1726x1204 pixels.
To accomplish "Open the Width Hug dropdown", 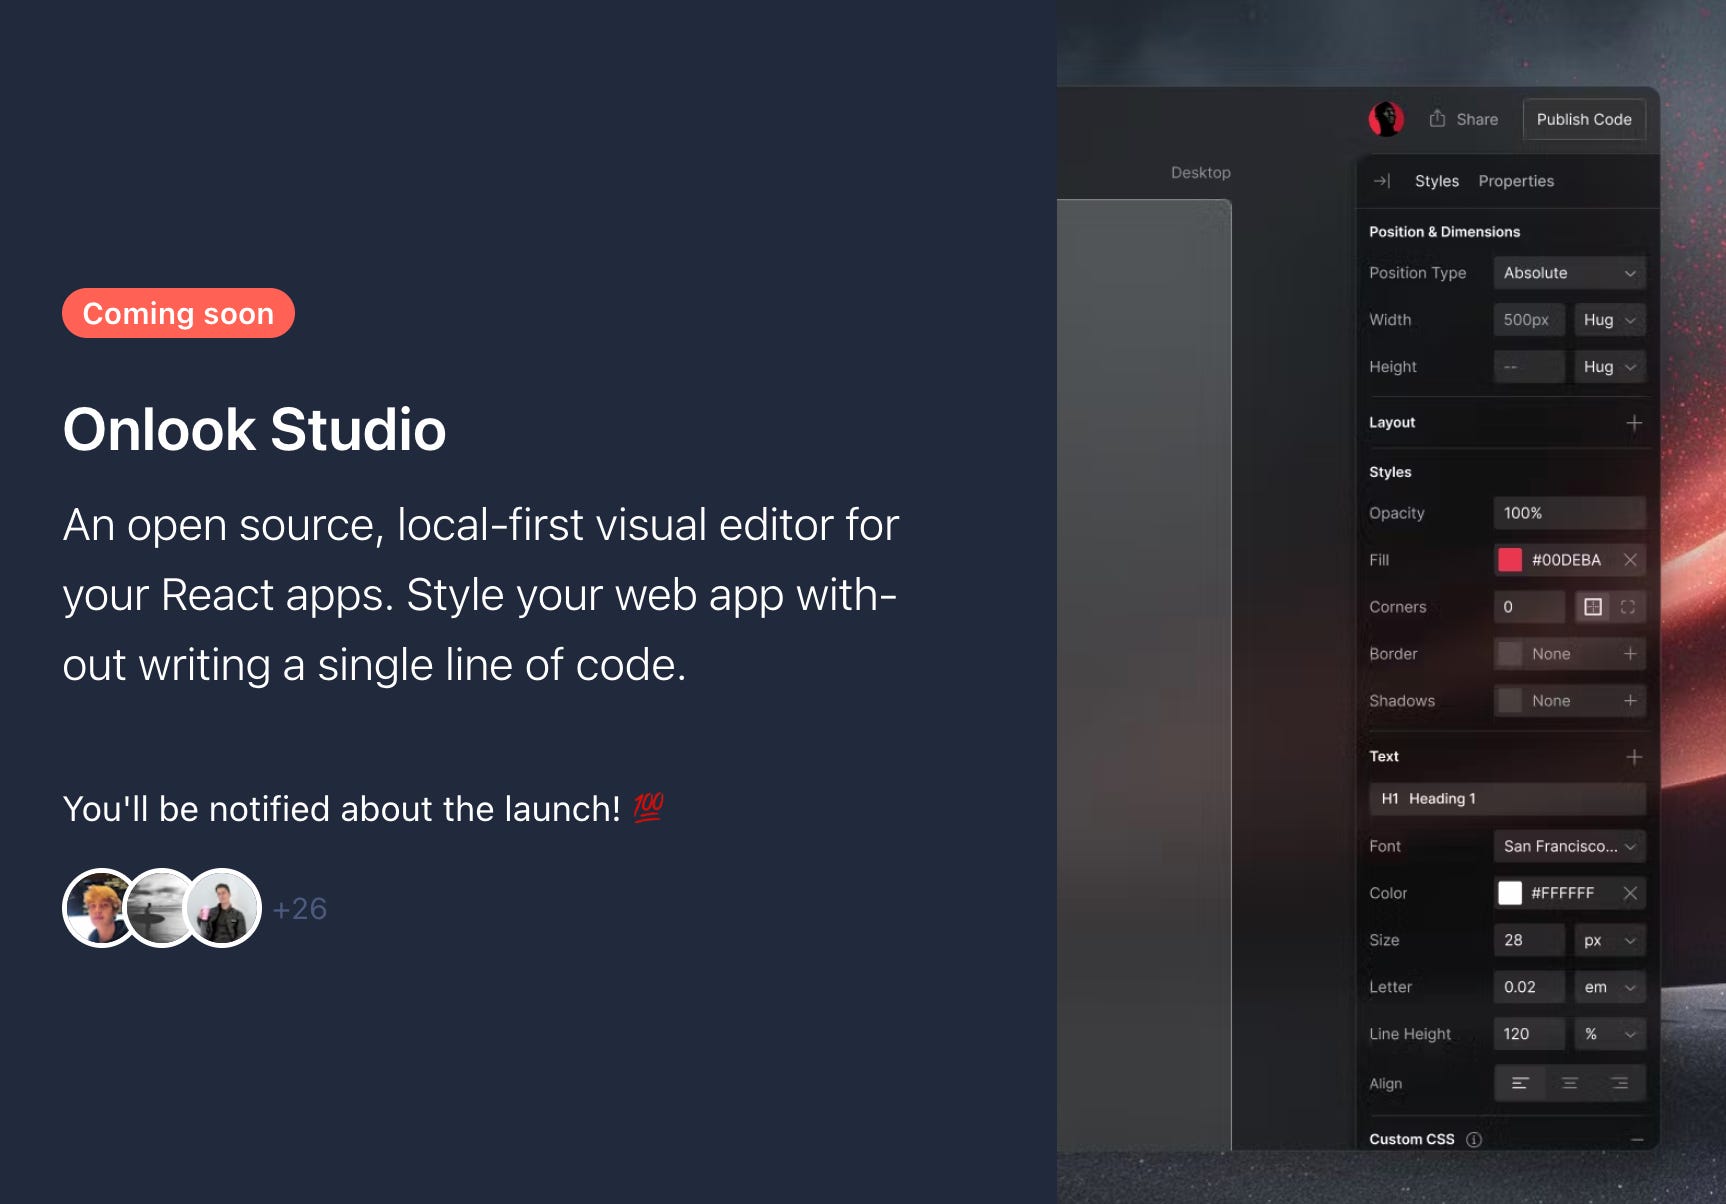I will (x=1610, y=320).
